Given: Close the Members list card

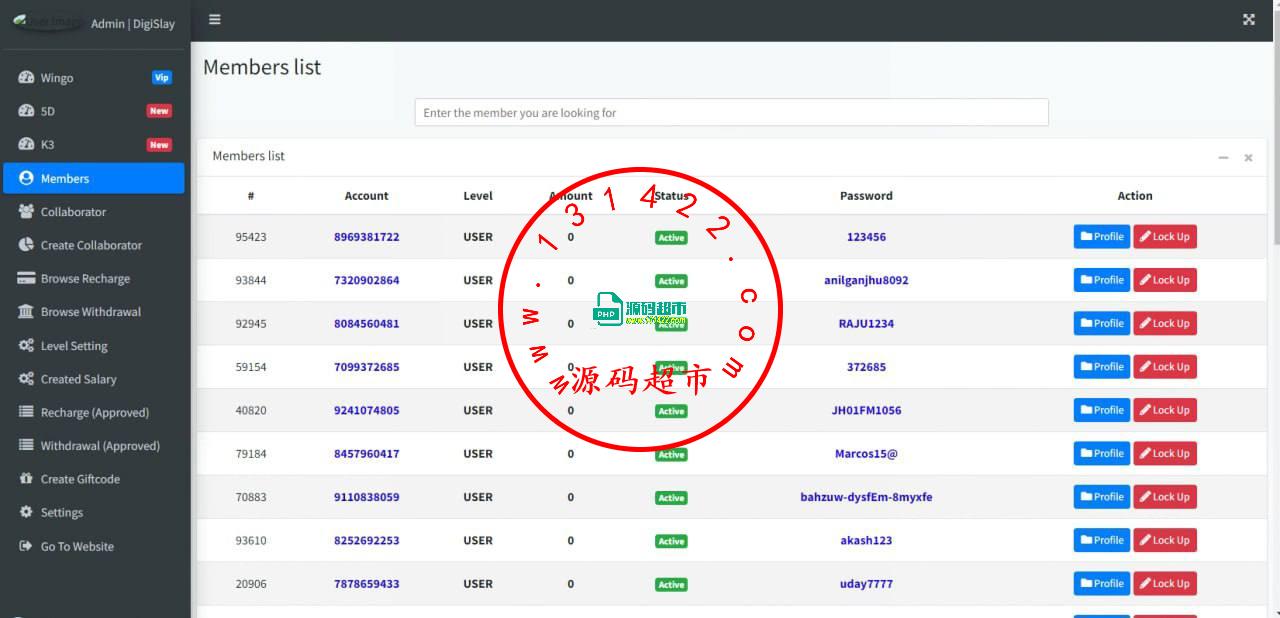Looking at the screenshot, I should click(1248, 158).
